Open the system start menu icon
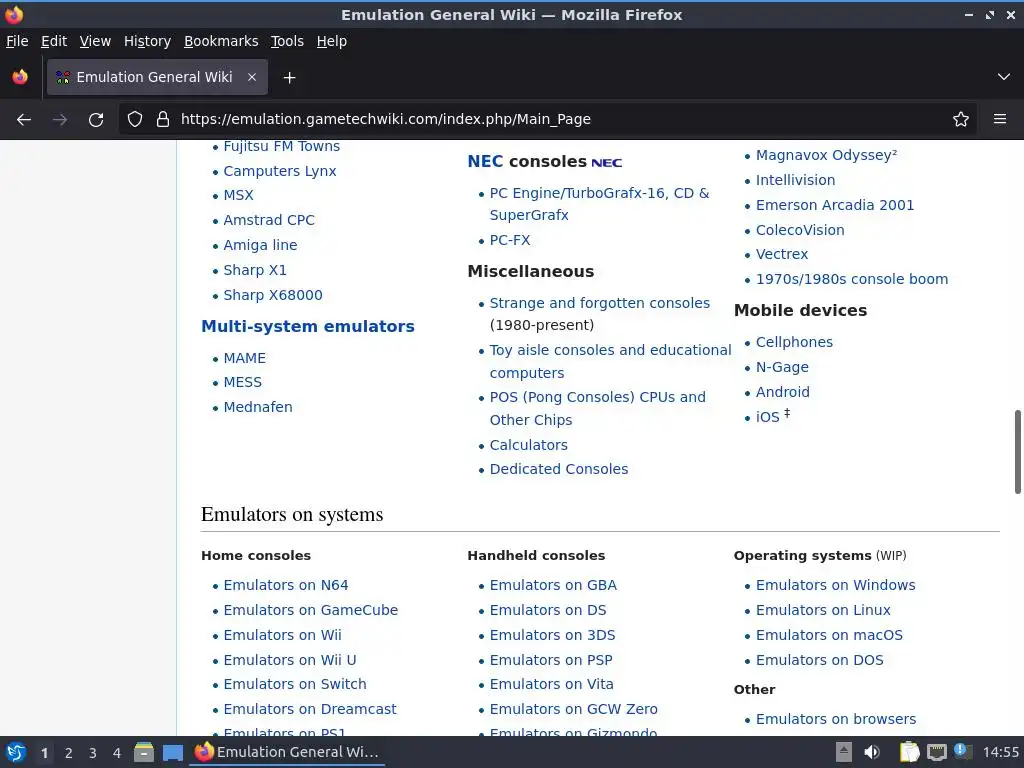 click(16, 752)
